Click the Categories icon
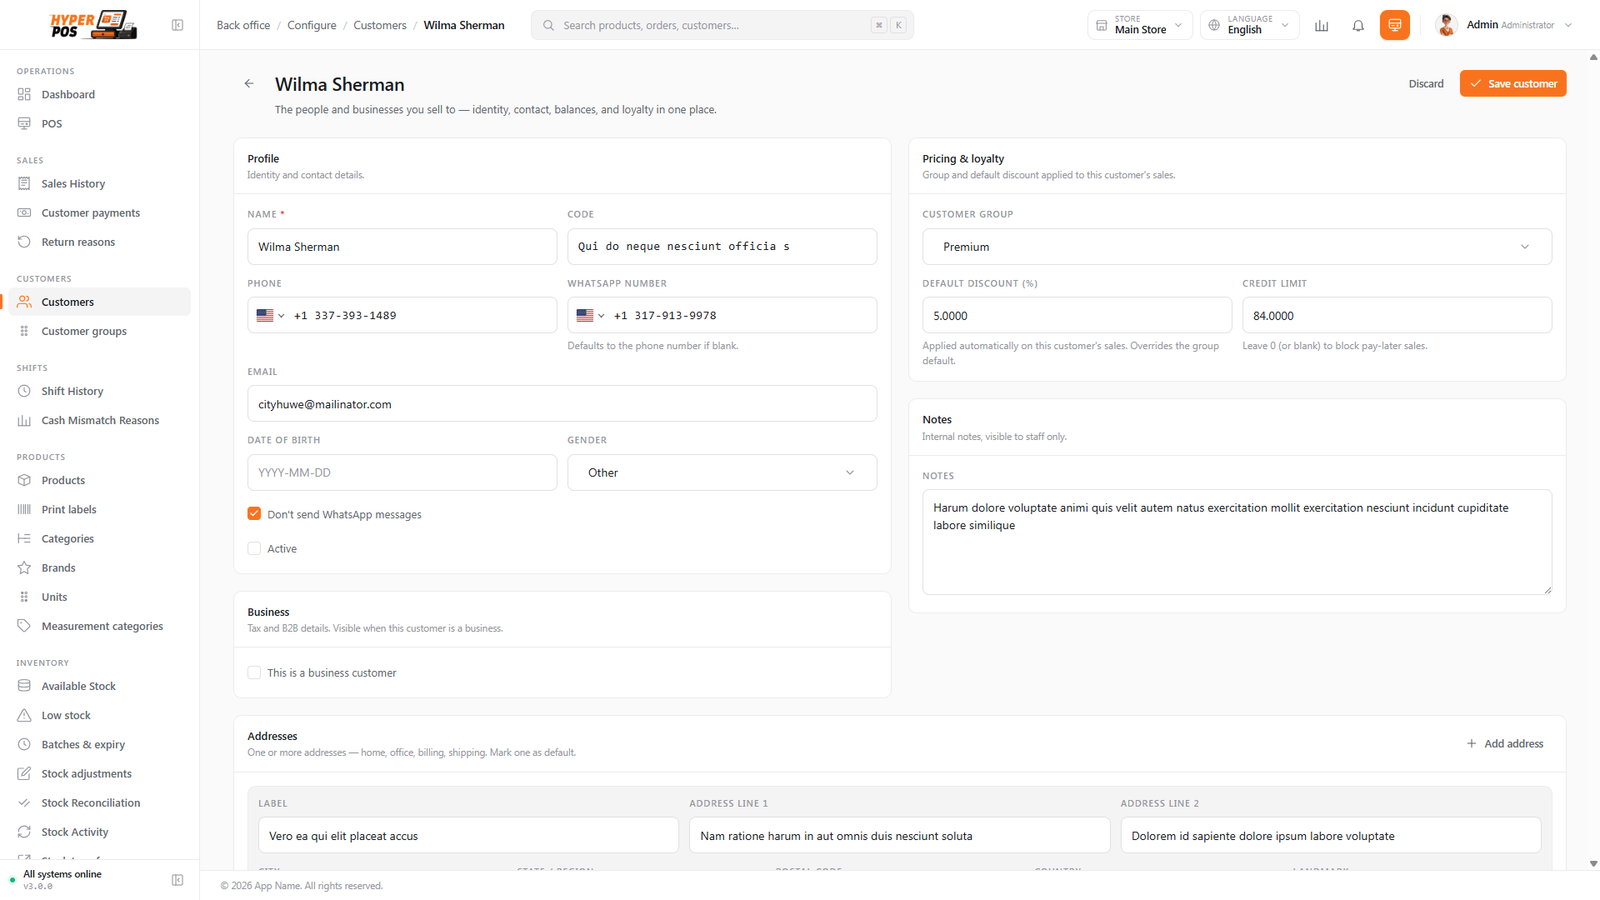 tap(24, 538)
